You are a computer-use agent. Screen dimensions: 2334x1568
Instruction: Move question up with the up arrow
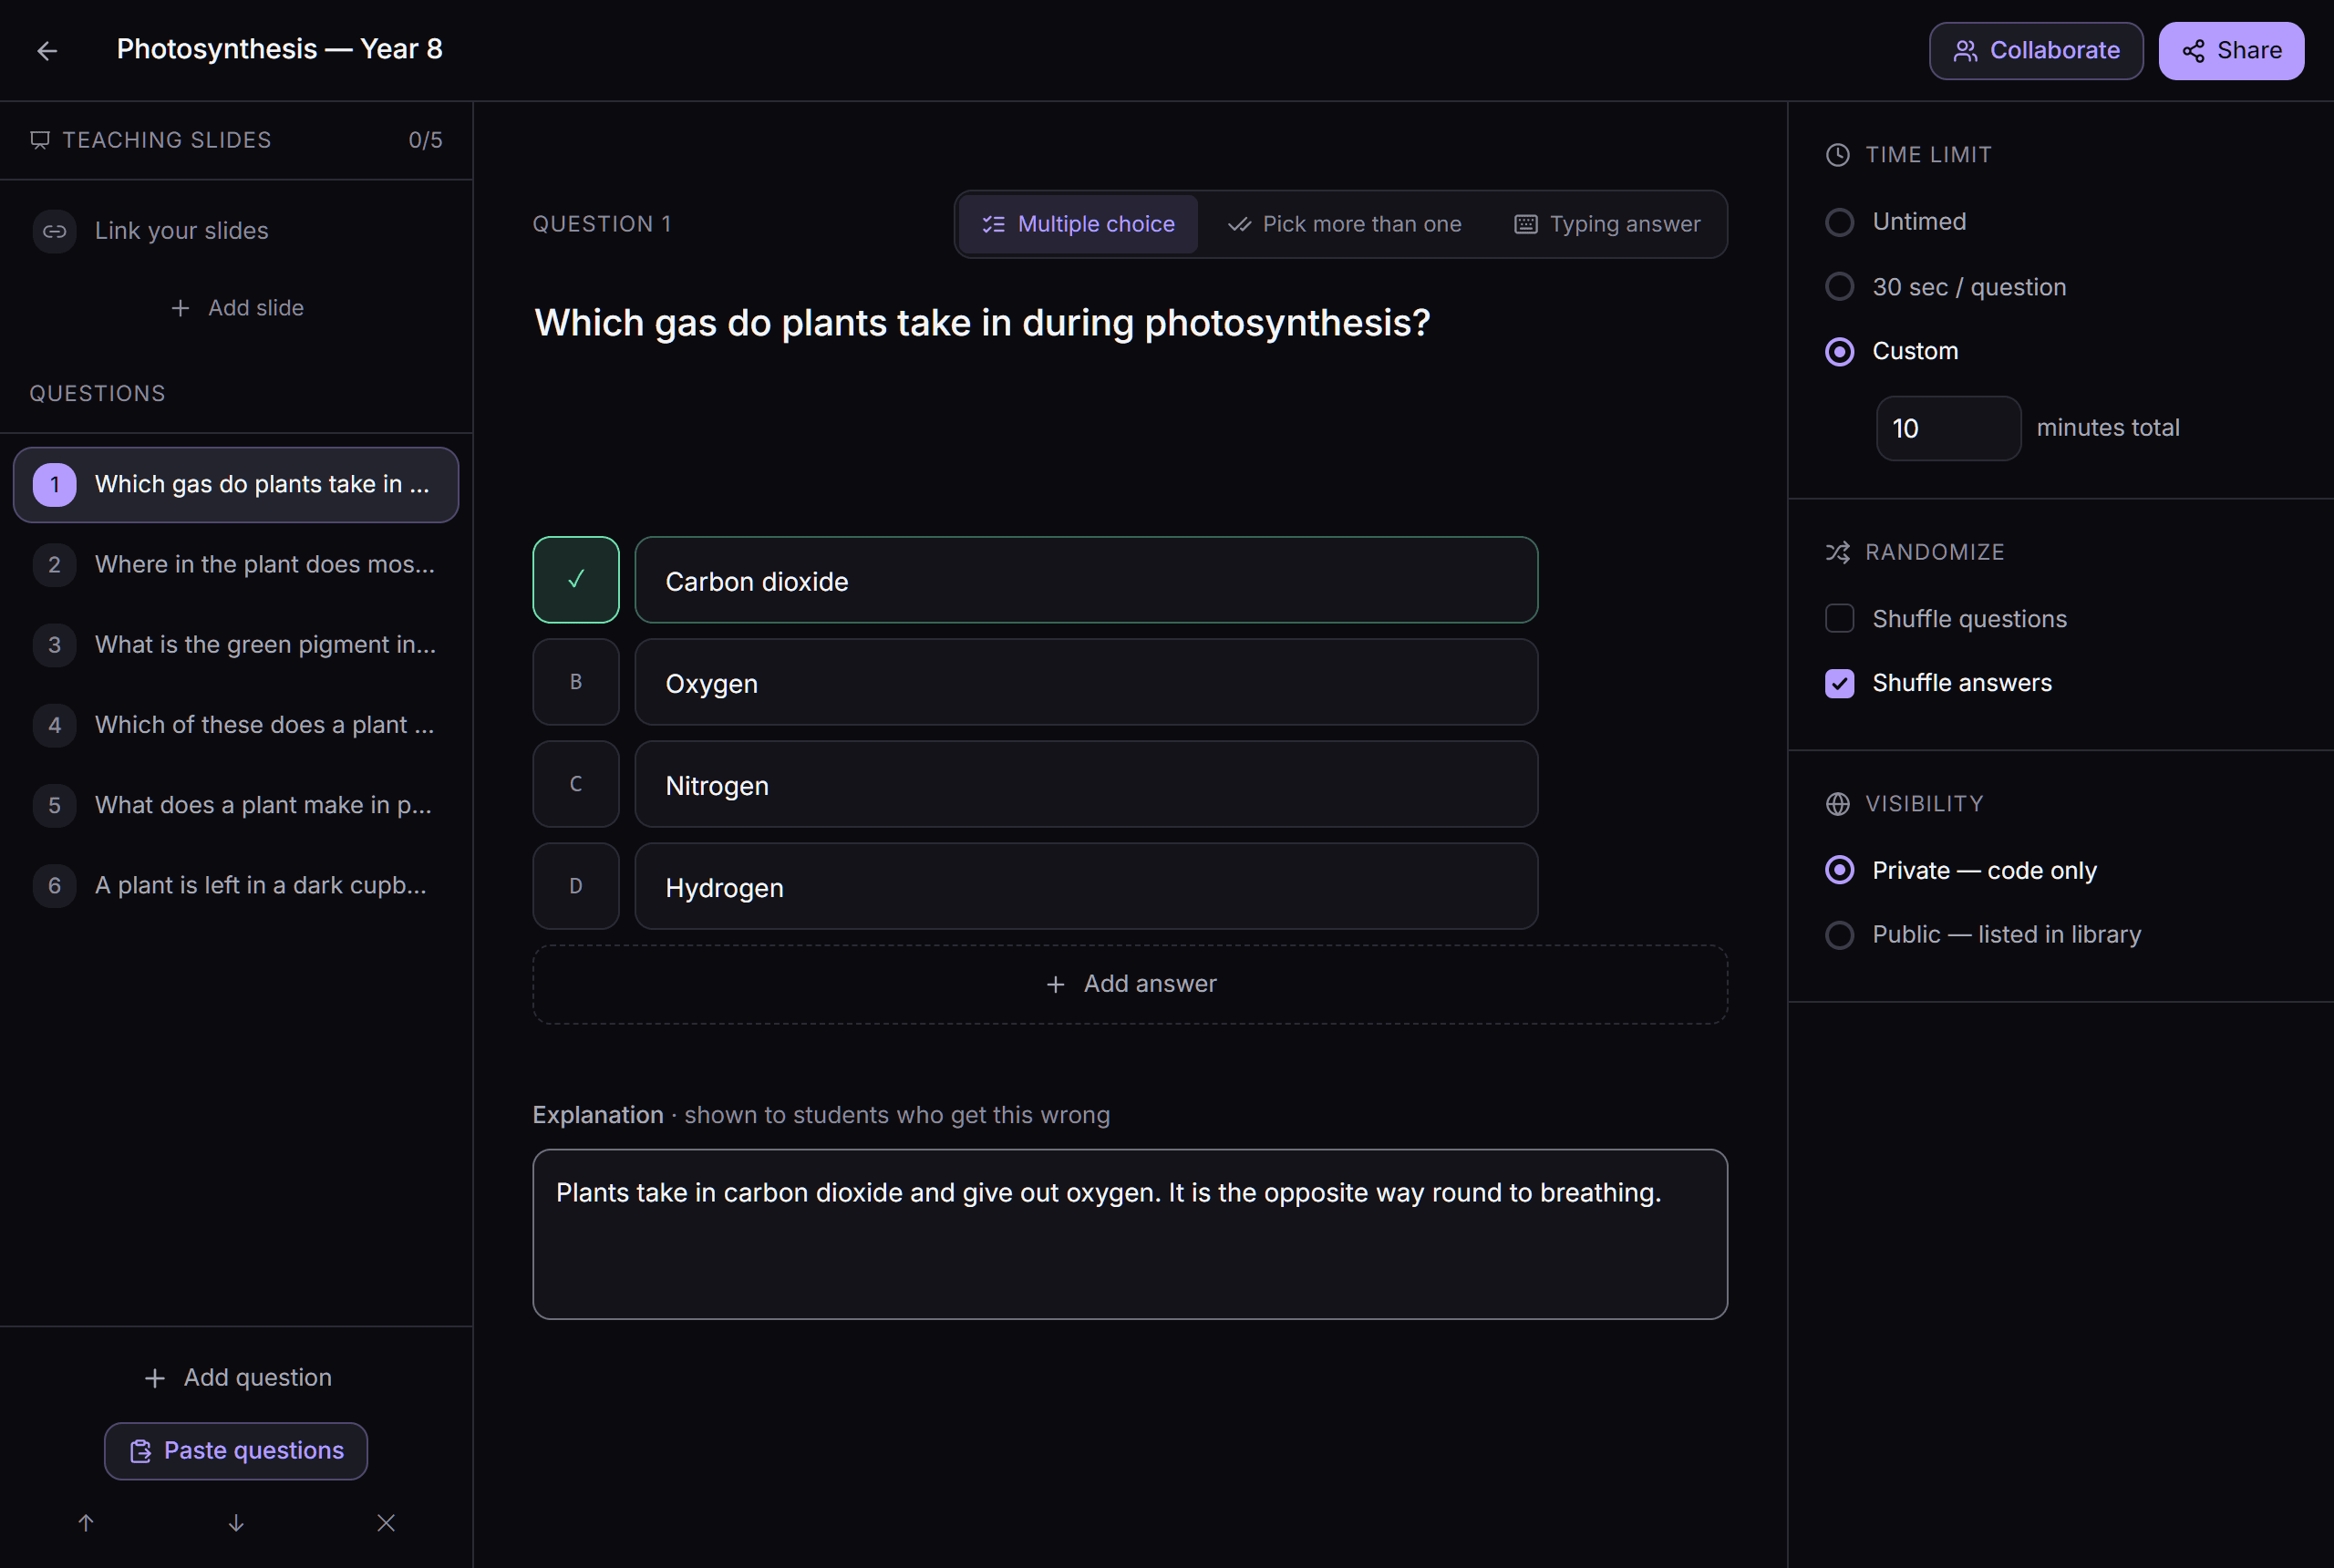(x=86, y=1523)
